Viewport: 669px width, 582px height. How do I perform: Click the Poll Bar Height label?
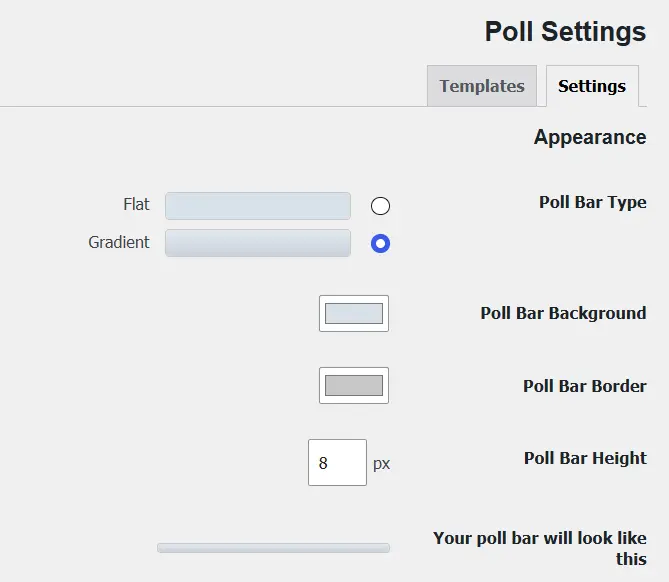point(585,458)
